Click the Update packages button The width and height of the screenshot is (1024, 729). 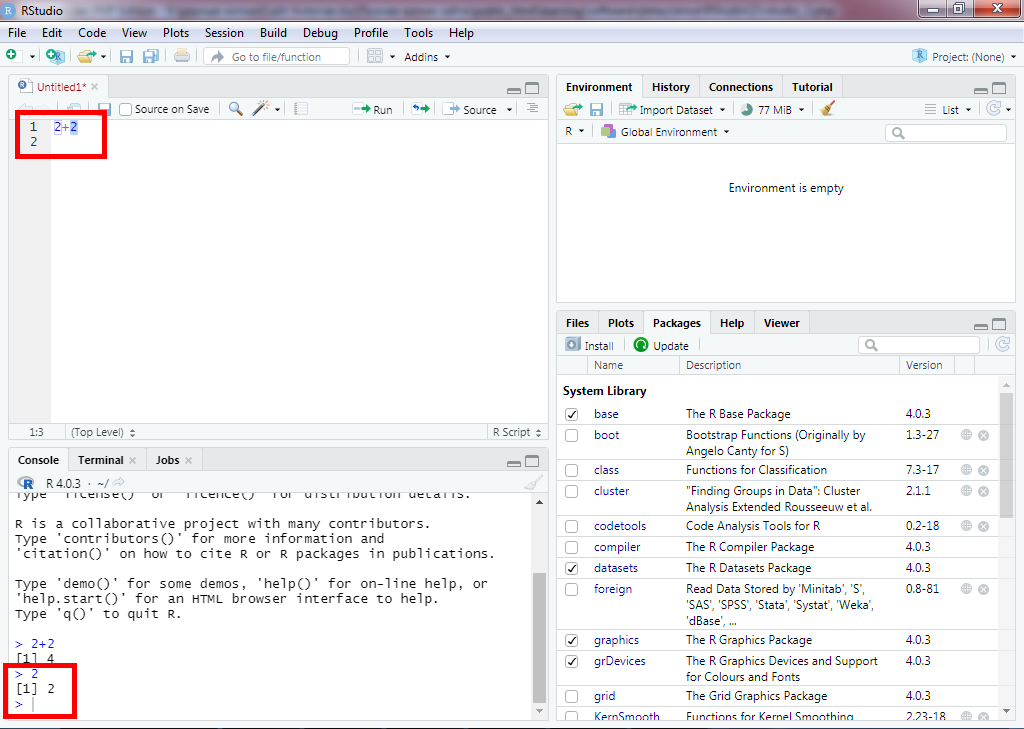pos(661,345)
